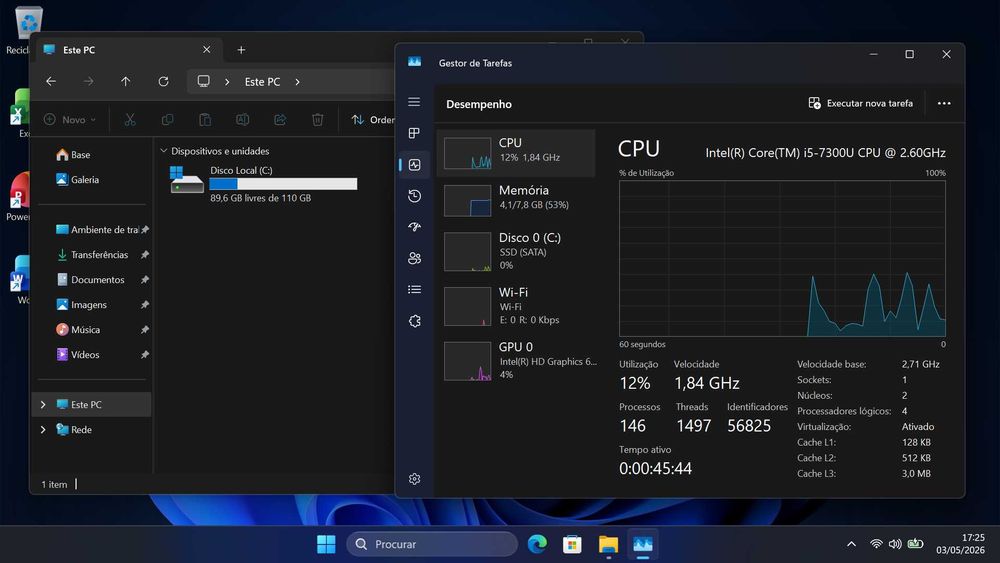Select the Wi-Fi performance entry
1000x563 pixels.
pyautogui.click(x=517, y=305)
